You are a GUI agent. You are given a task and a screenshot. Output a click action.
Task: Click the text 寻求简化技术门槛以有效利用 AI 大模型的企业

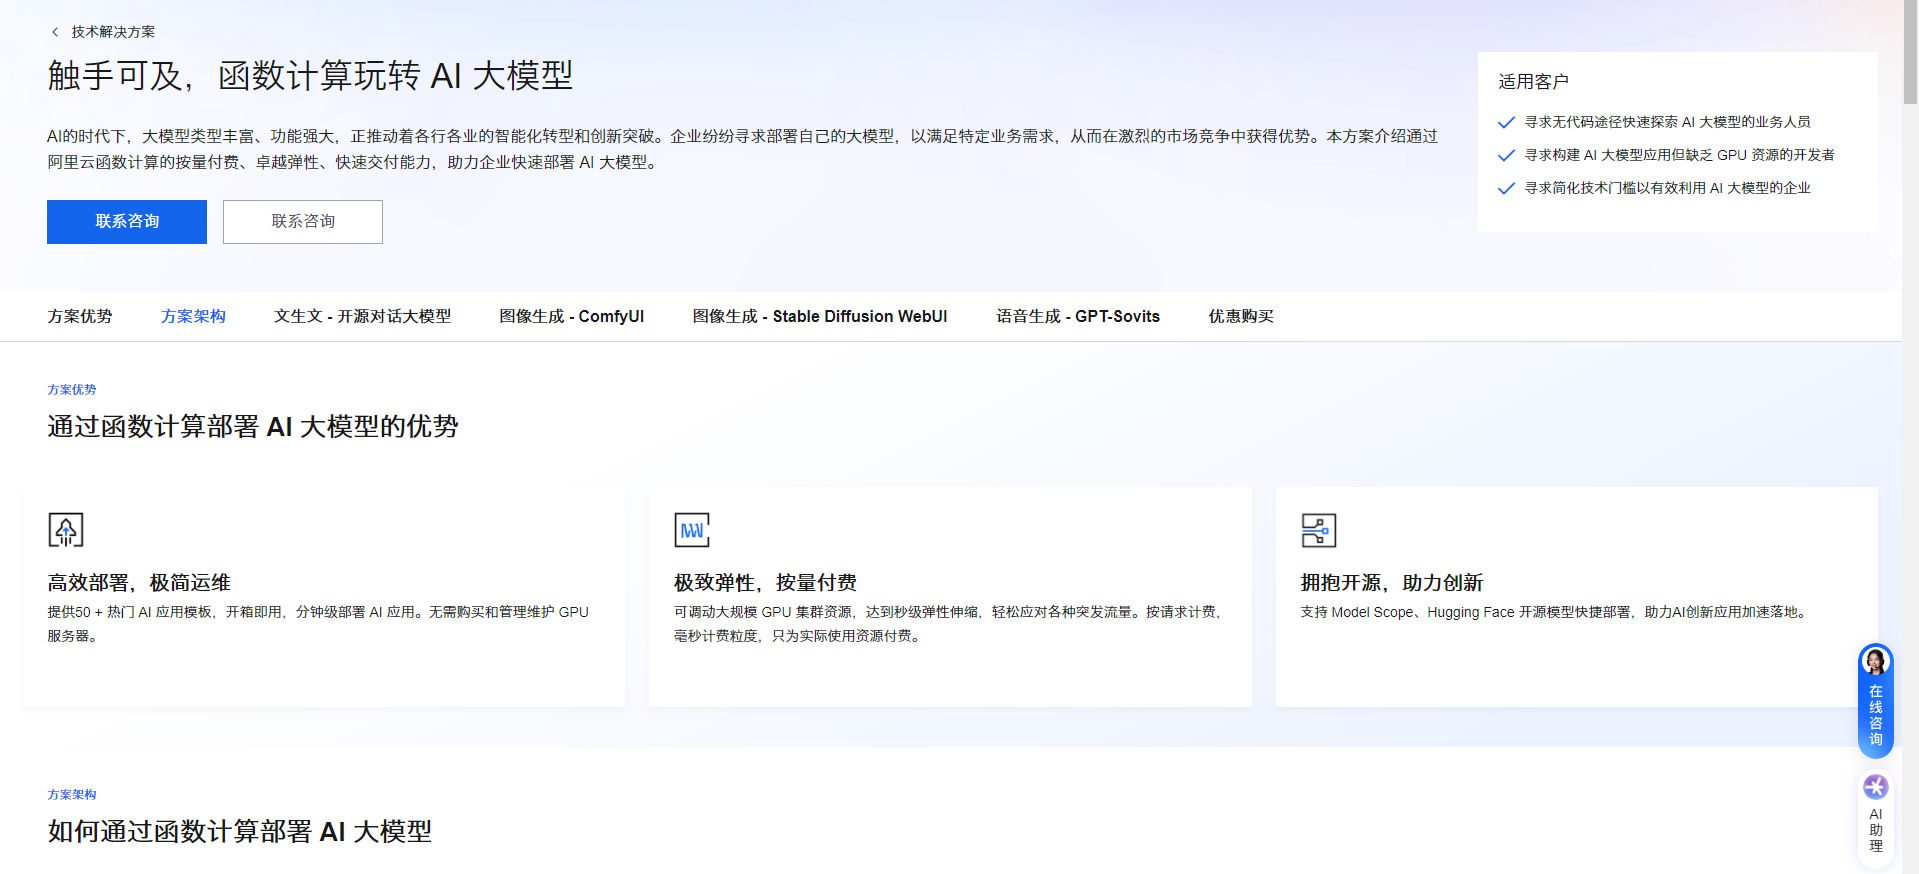tap(1667, 188)
